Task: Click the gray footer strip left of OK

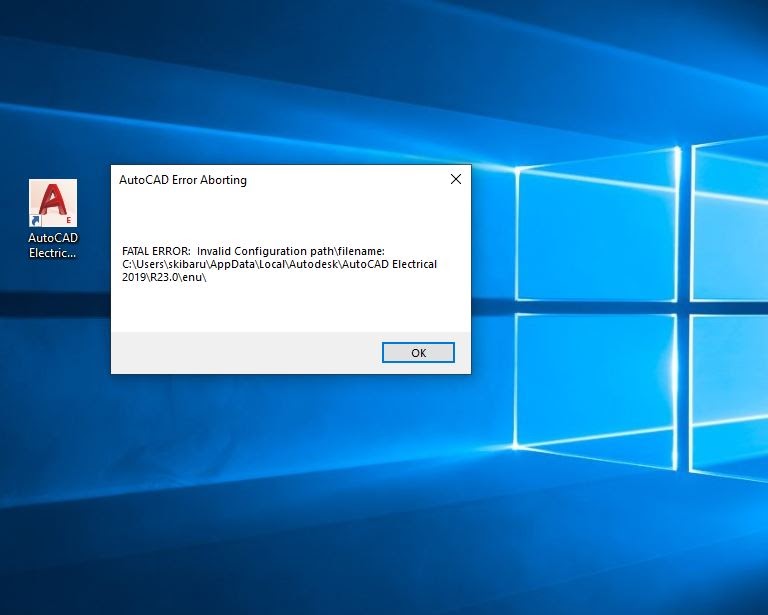Action: point(240,353)
